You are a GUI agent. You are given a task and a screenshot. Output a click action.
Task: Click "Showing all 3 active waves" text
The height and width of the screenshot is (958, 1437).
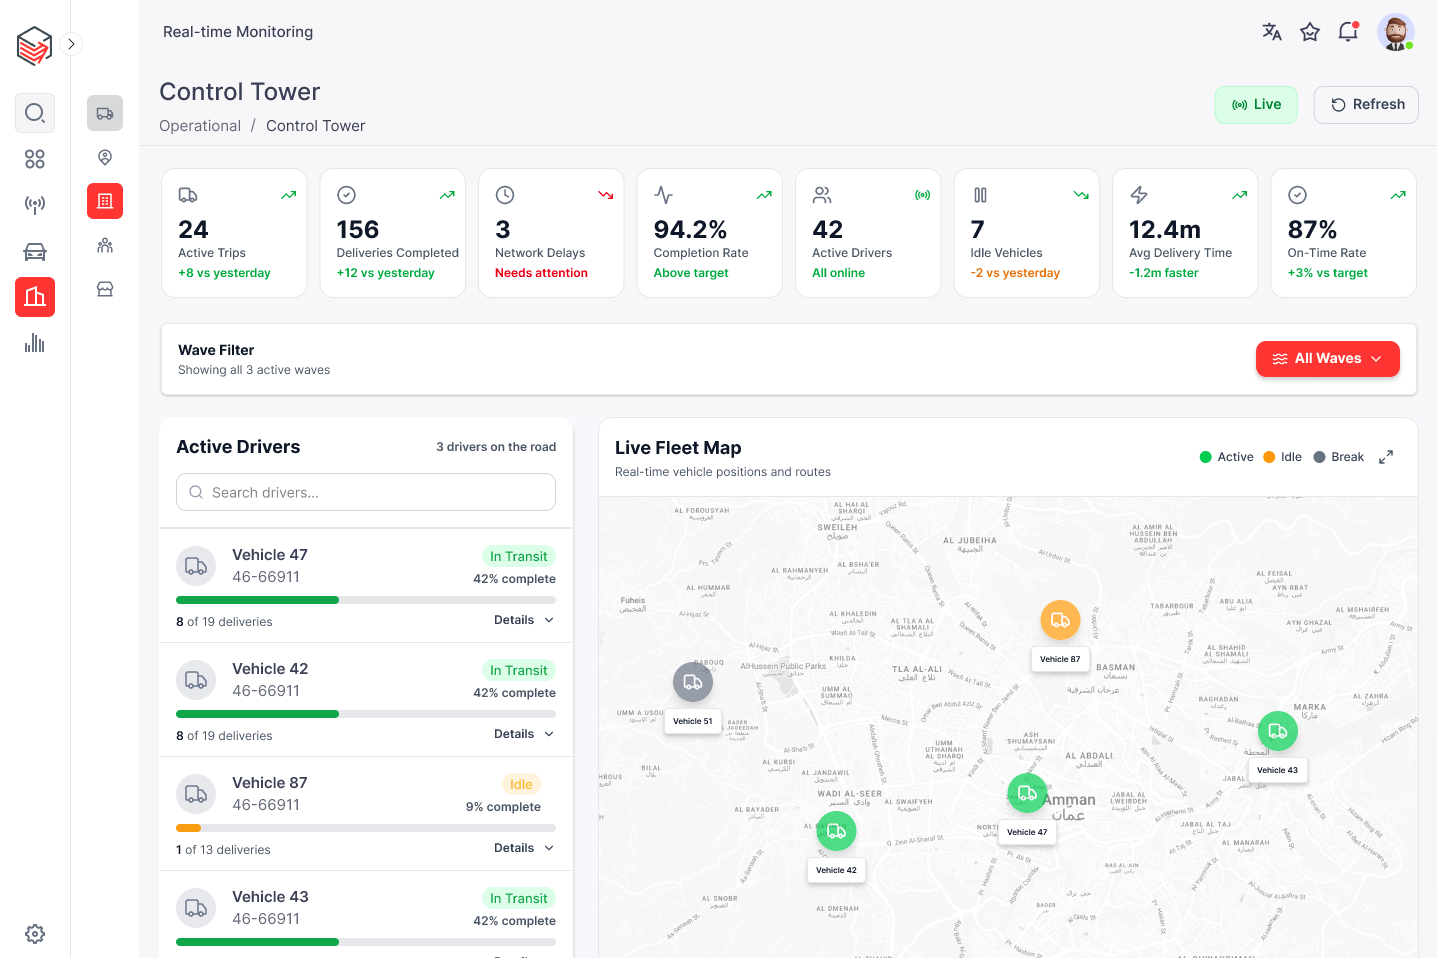(254, 370)
